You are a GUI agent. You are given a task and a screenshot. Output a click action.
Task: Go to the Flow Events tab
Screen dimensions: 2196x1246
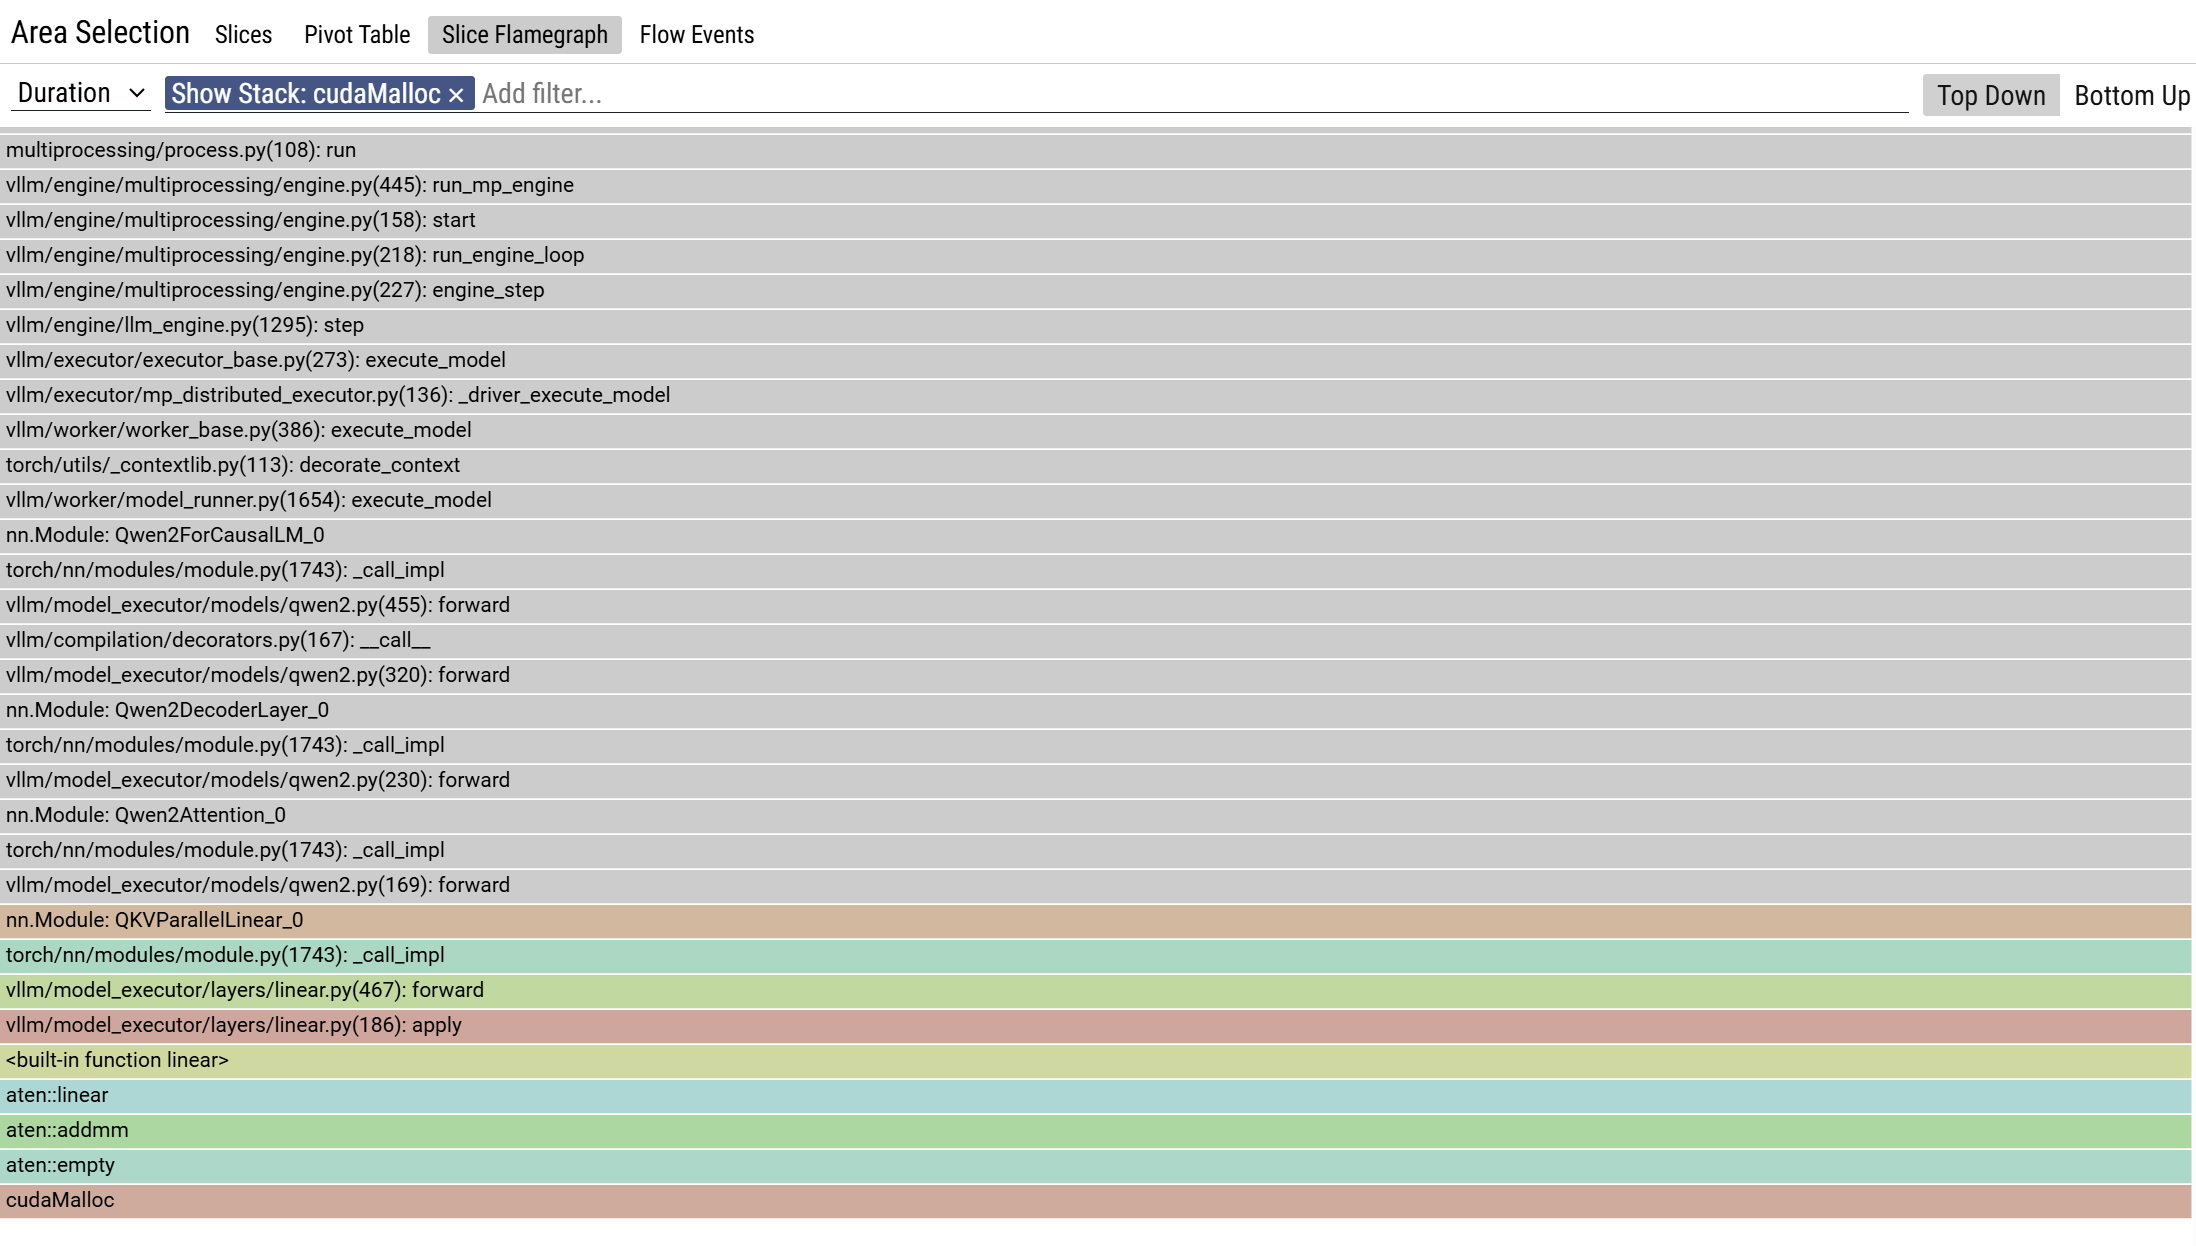(x=696, y=35)
